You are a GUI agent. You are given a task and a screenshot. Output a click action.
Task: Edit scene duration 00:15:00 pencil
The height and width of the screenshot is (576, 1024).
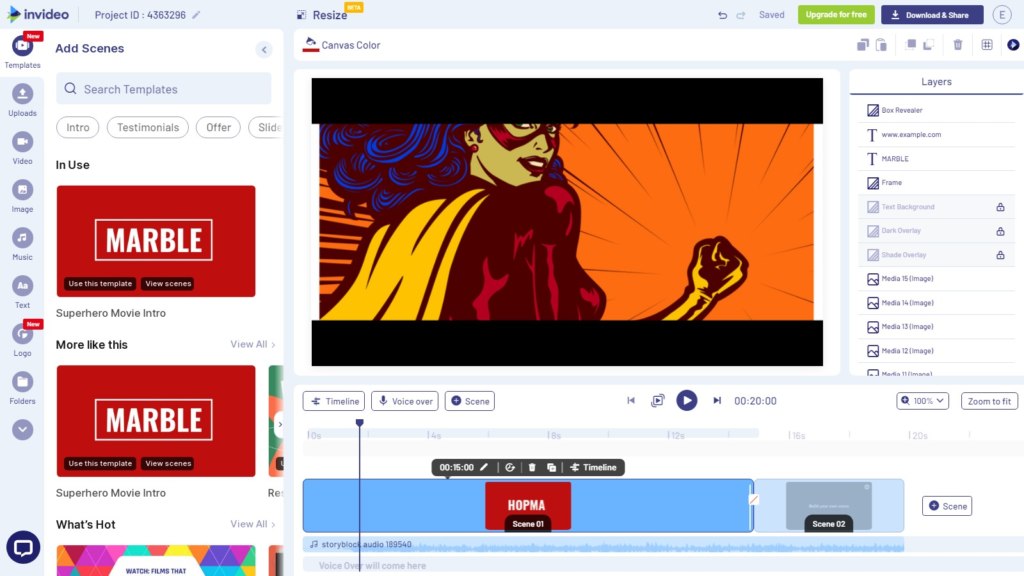point(484,467)
